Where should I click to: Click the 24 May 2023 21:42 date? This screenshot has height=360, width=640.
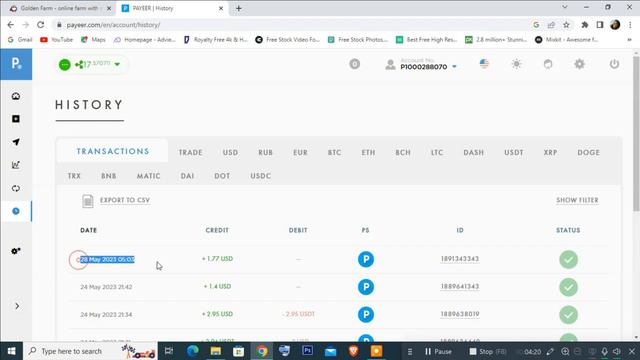[x=106, y=287]
